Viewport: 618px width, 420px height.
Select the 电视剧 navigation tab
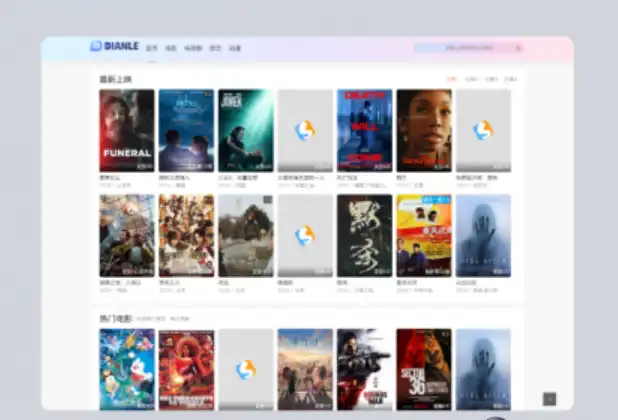(193, 48)
